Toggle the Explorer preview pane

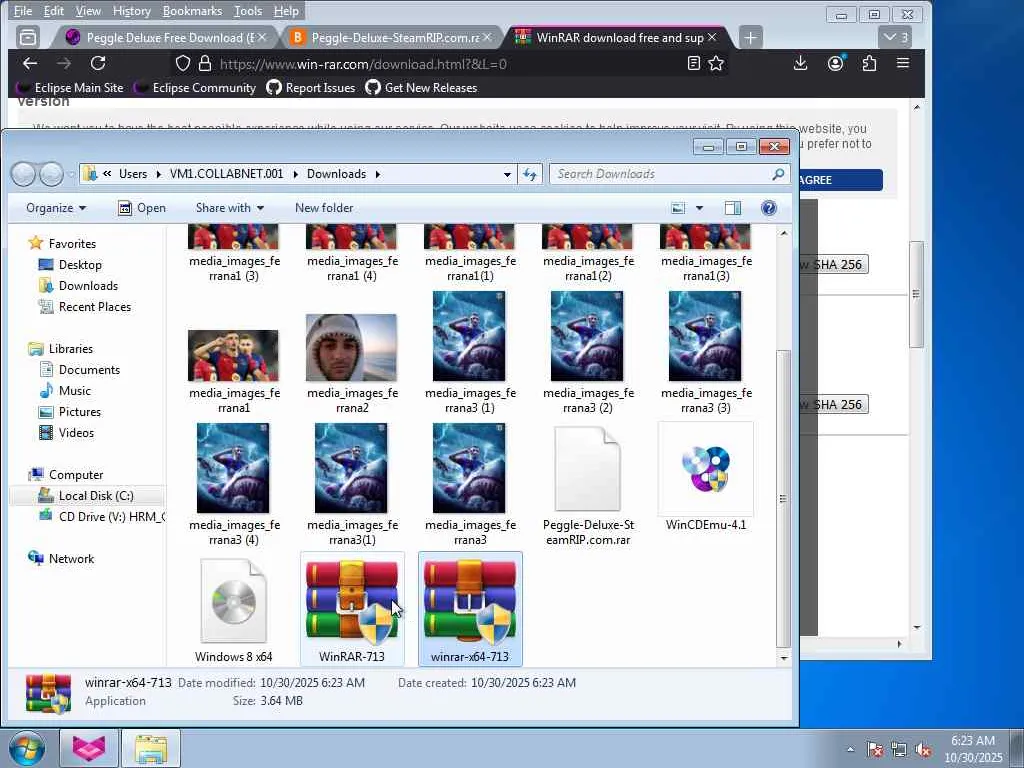coord(733,208)
